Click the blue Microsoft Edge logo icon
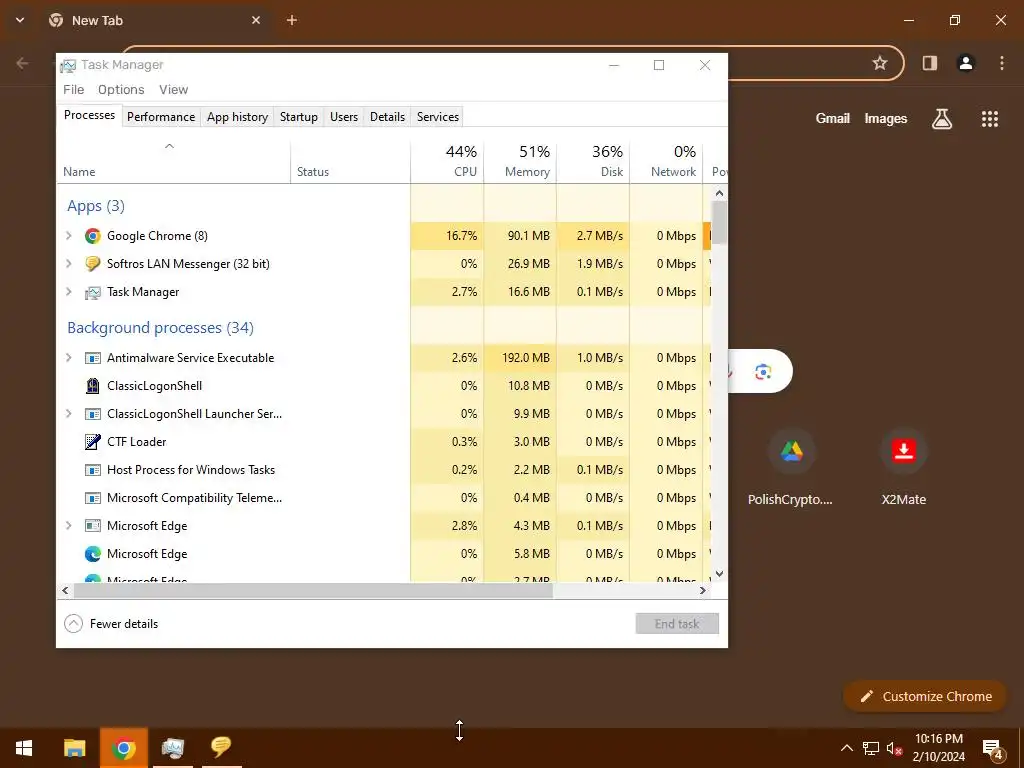1024x768 pixels. click(x=93, y=554)
